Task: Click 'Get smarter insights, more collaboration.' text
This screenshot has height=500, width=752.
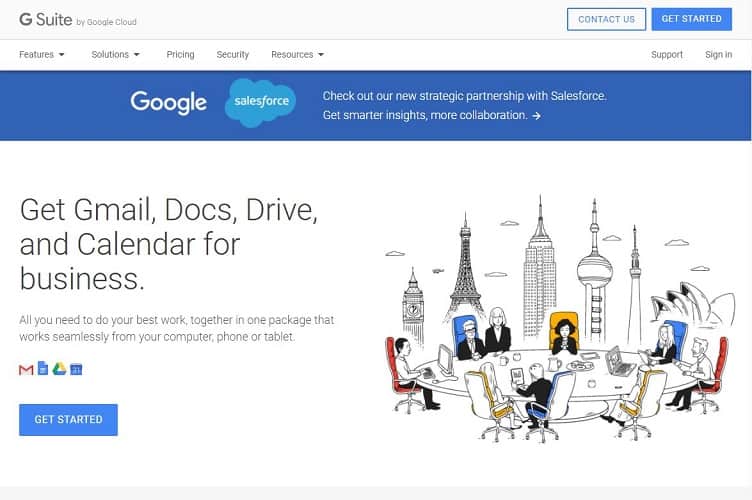Action: pos(425,116)
